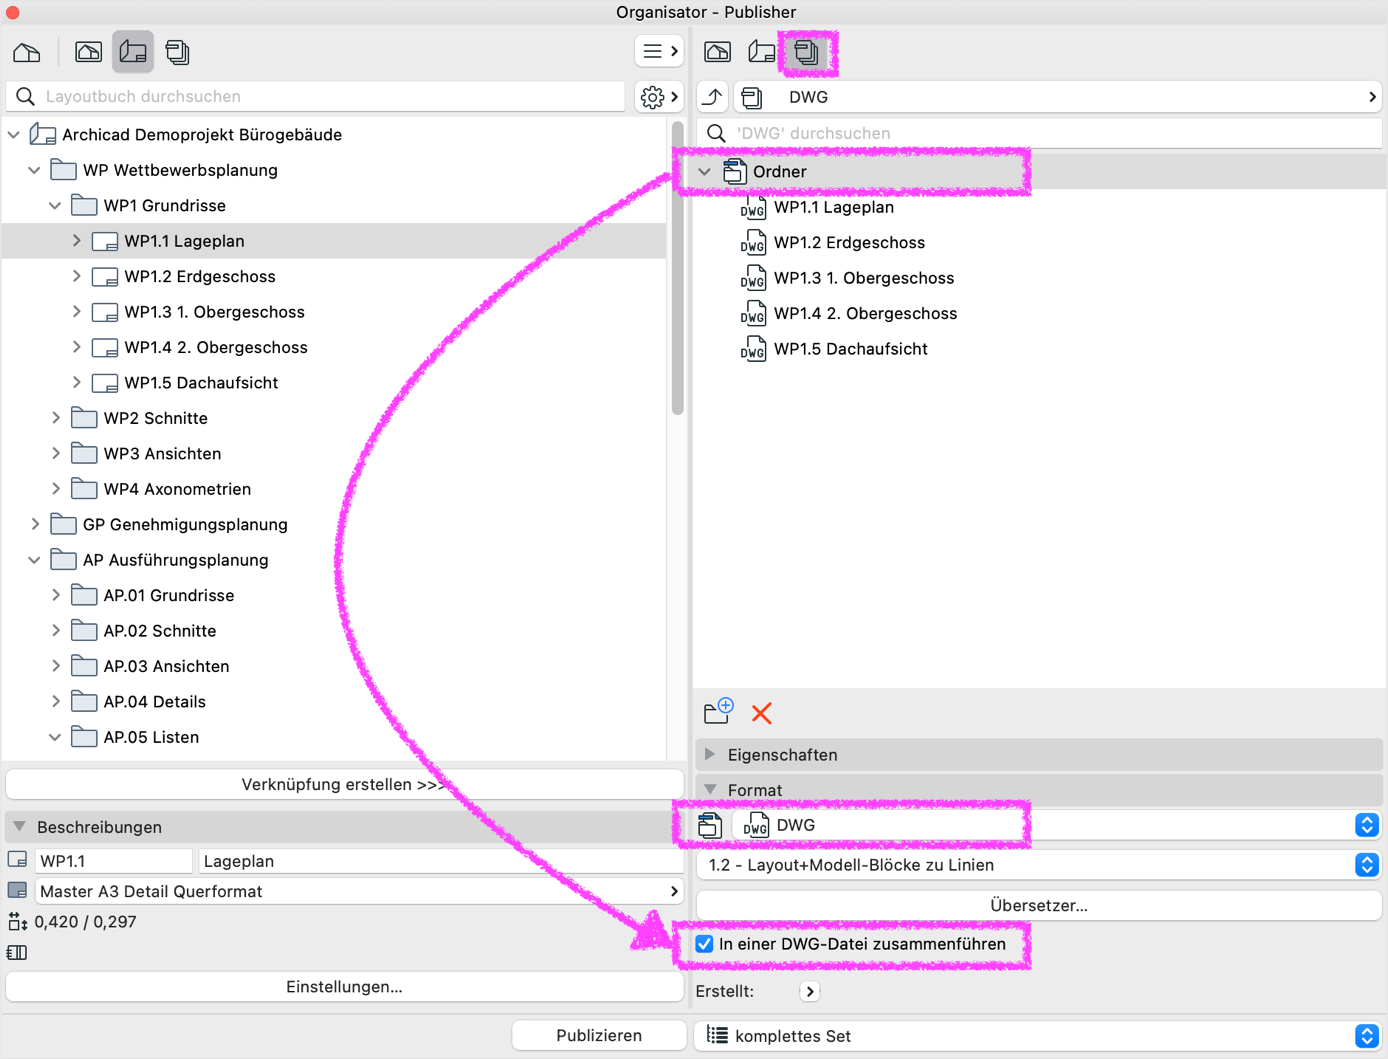Open search settings gear menu
The image size is (1388, 1059).
659,97
